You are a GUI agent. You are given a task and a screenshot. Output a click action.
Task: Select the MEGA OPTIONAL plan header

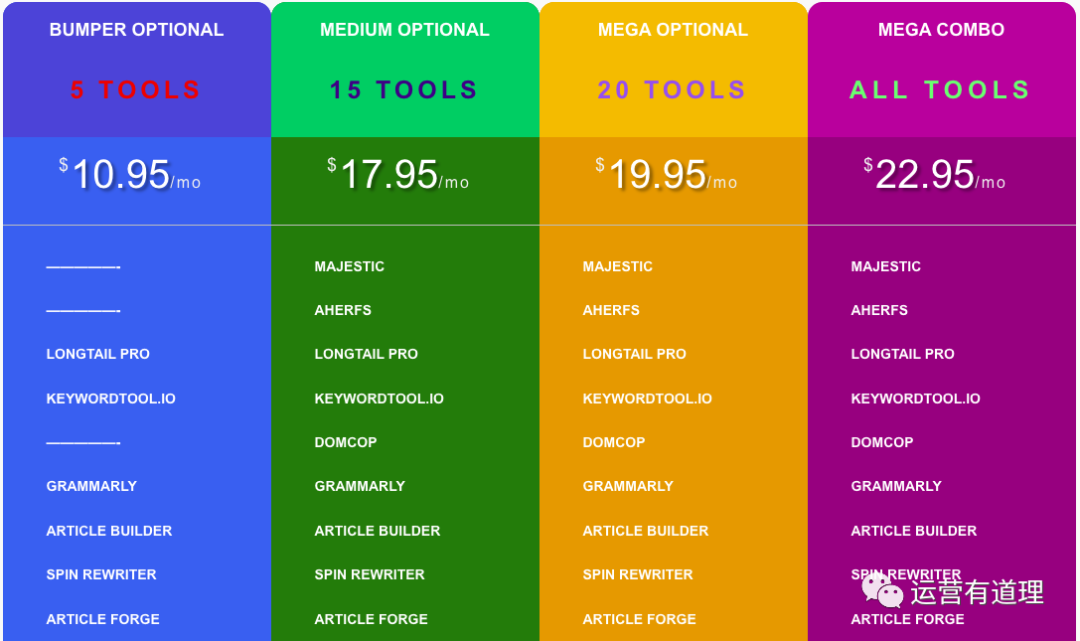tap(673, 30)
